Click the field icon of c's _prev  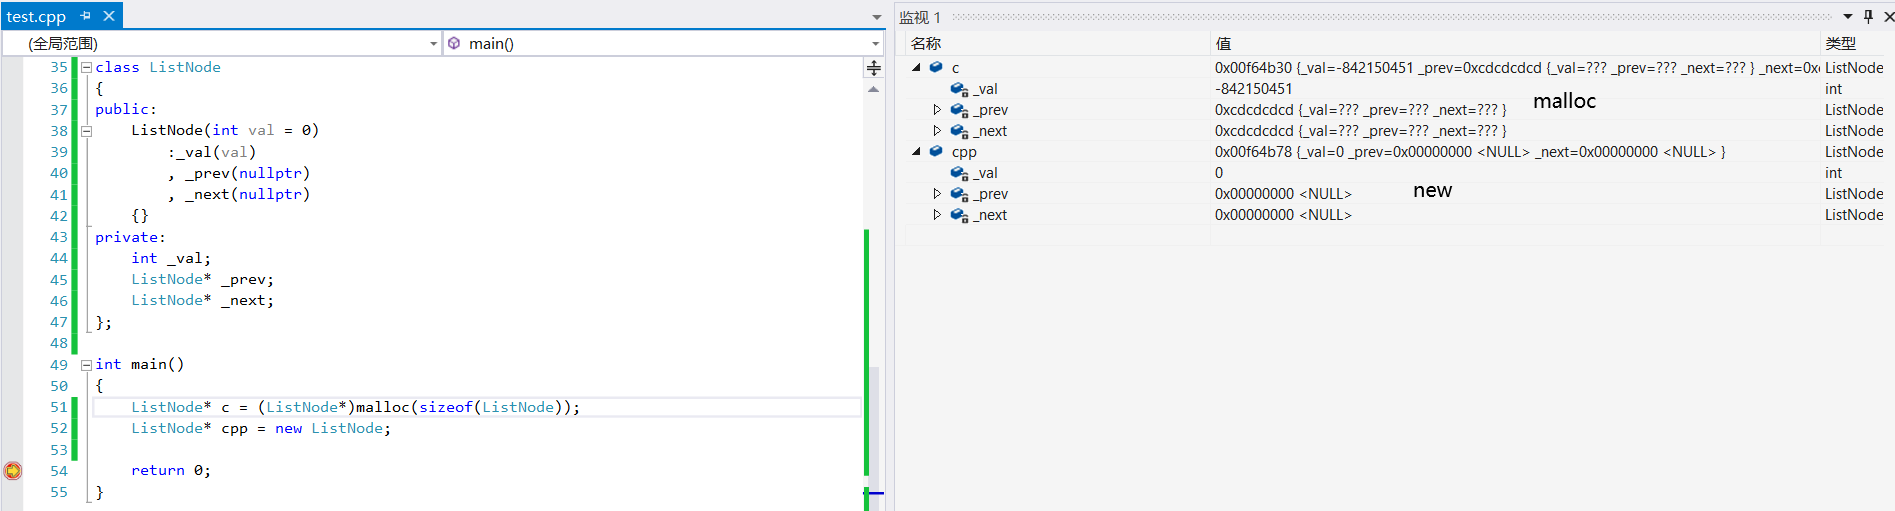point(959,110)
